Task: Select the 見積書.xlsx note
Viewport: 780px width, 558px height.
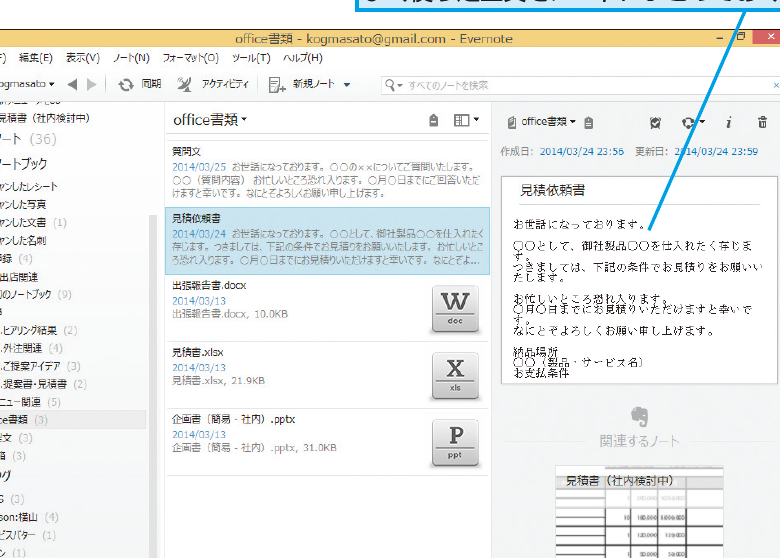Action: point(327,375)
